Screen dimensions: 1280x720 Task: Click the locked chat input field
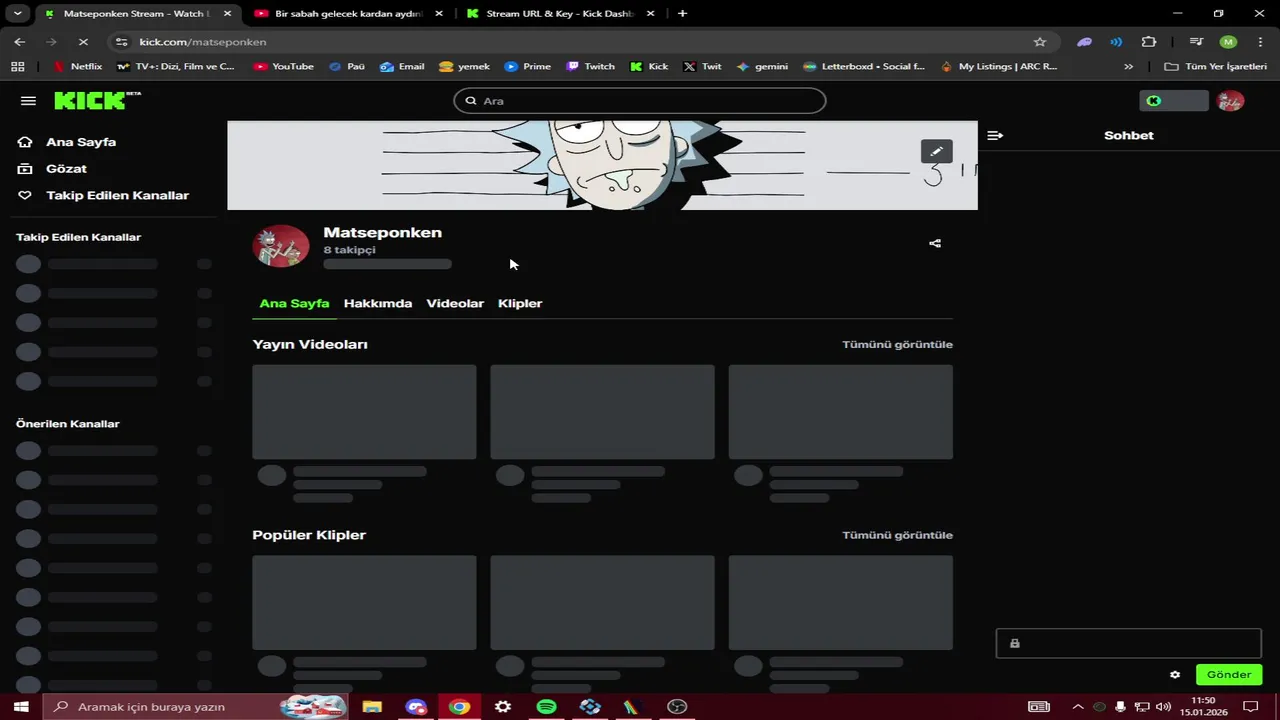[x=1128, y=643]
